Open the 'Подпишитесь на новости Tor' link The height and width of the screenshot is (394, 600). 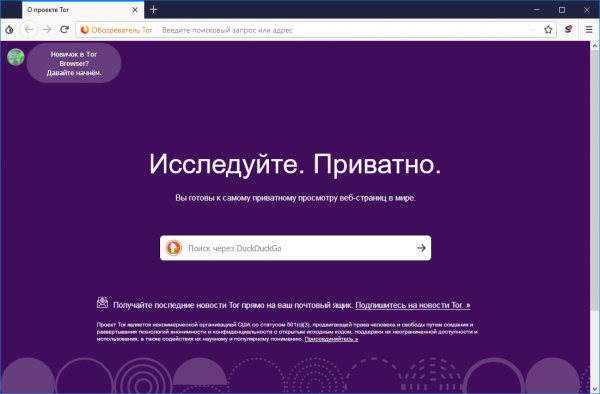tap(413, 305)
